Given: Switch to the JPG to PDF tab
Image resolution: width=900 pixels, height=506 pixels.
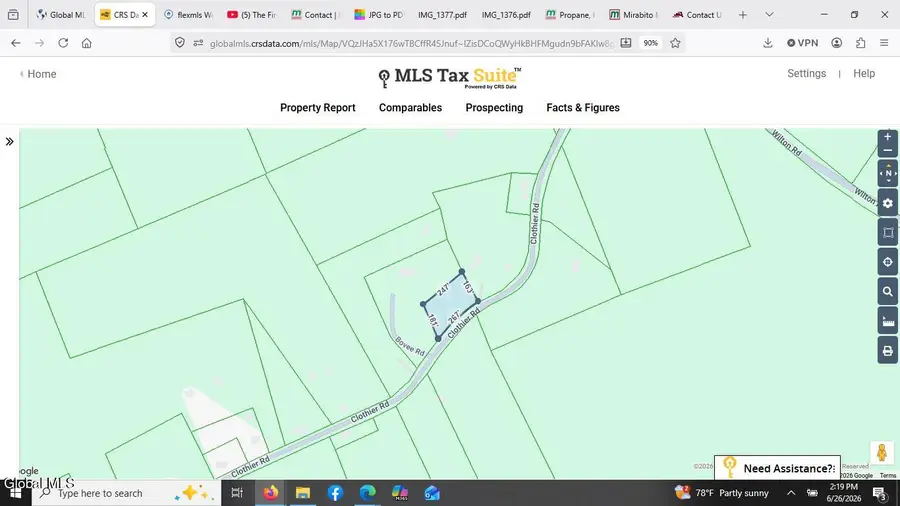Looking at the screenshot, I should coord(379,15).
